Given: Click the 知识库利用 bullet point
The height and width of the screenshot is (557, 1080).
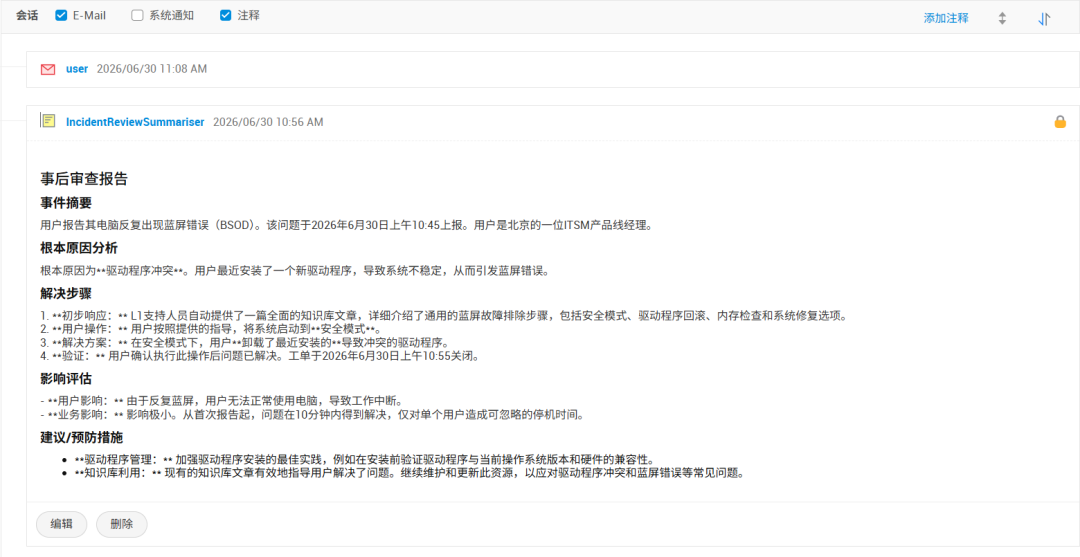Looking at the screenshot, I should [410, 473].
